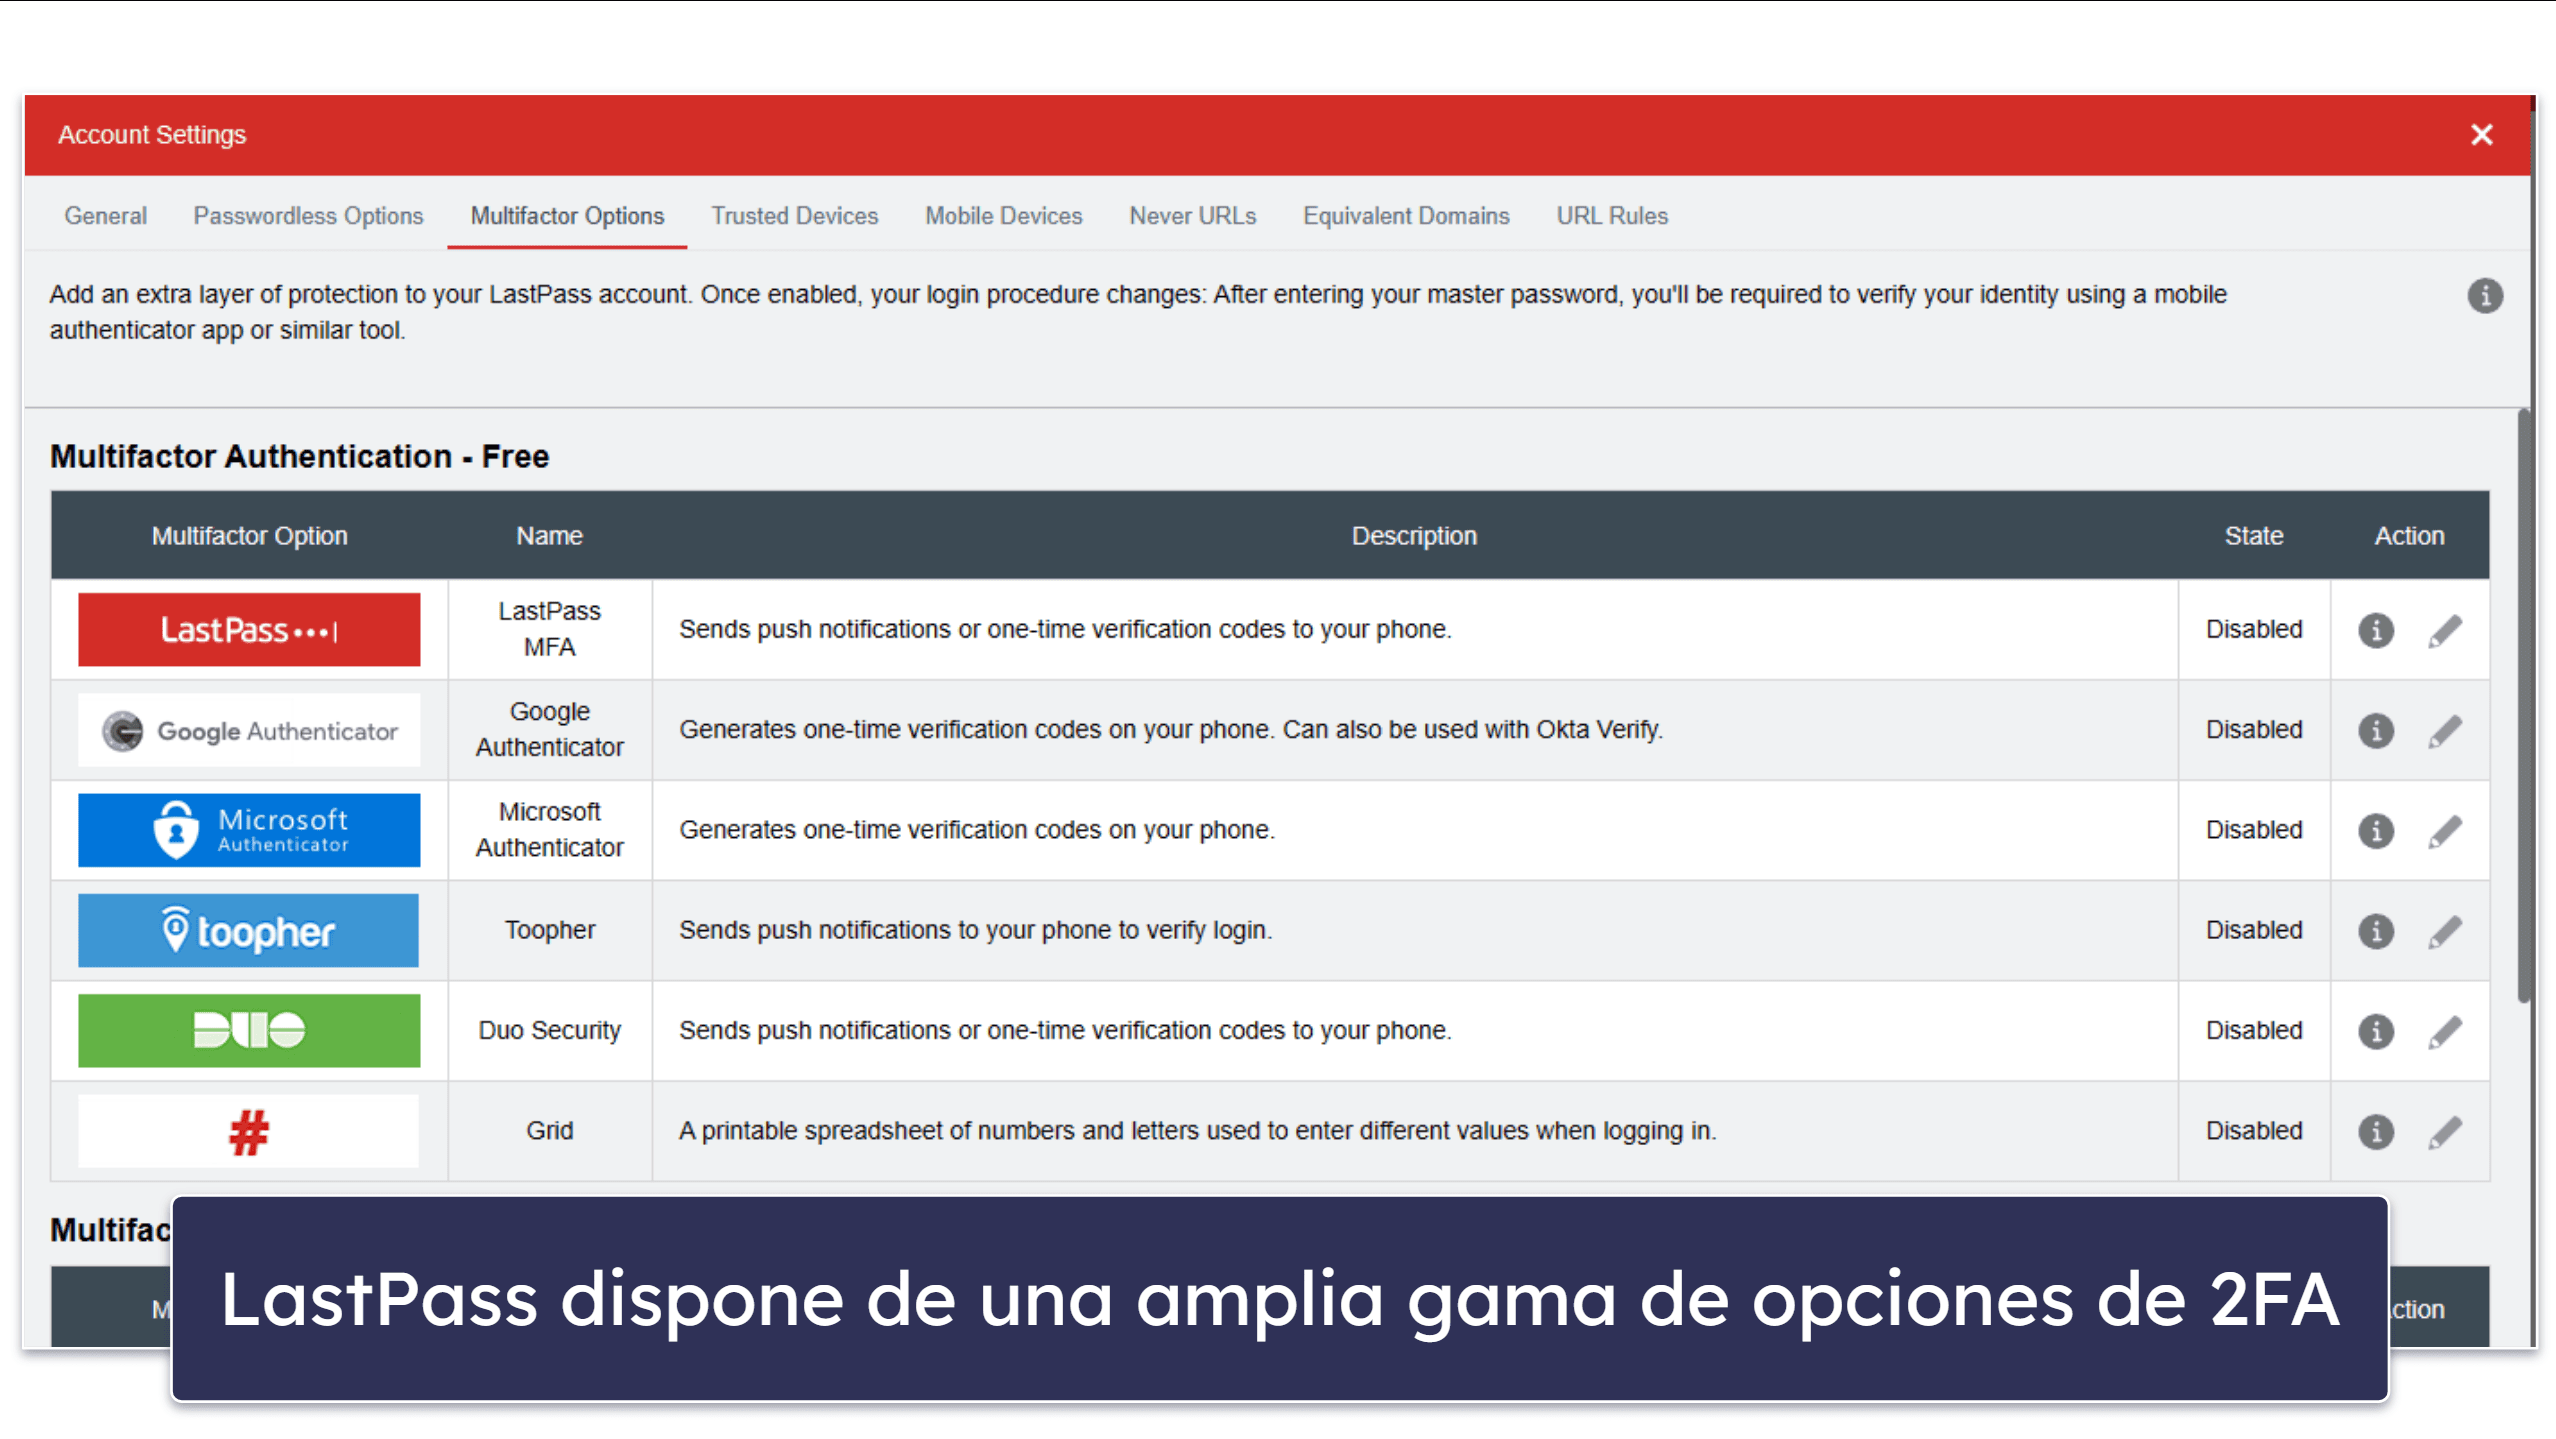The width and height of the screenshot is (2556, 1439).
Task: Open info for Grid row
Action: point(2375,1131)
